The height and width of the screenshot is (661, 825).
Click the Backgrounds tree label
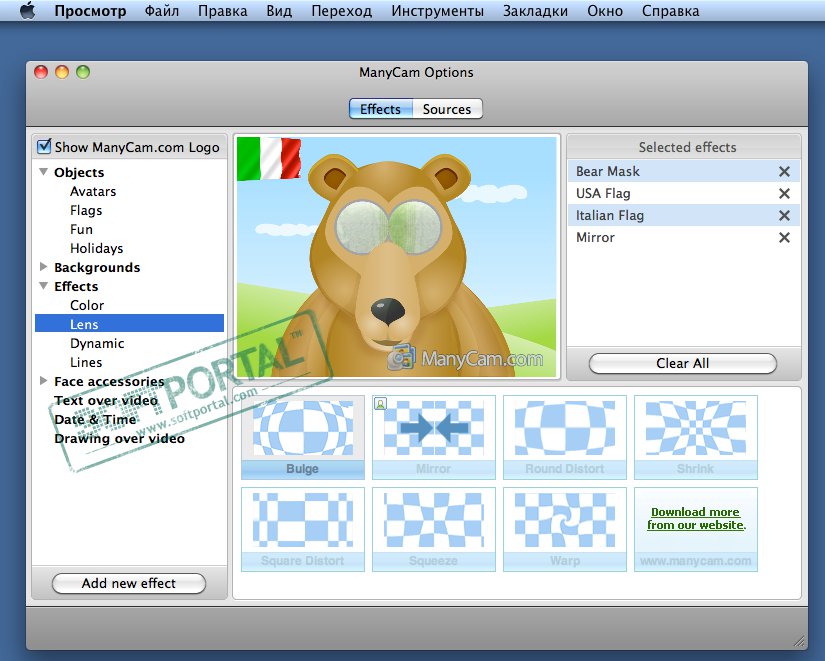pos(97,267)
